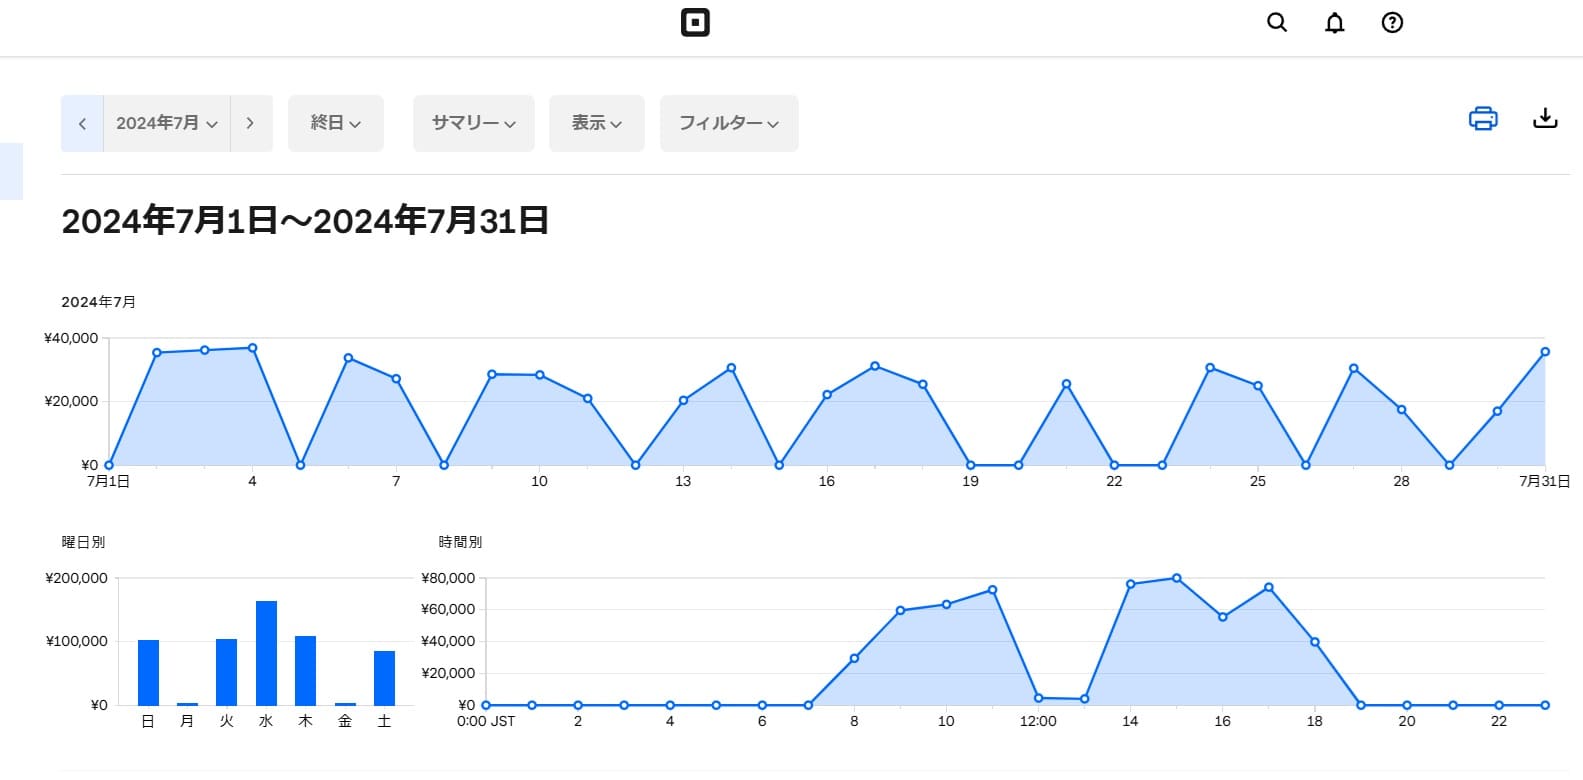Go to the next month arrow
1583x780 pixels.
point(251,123)
